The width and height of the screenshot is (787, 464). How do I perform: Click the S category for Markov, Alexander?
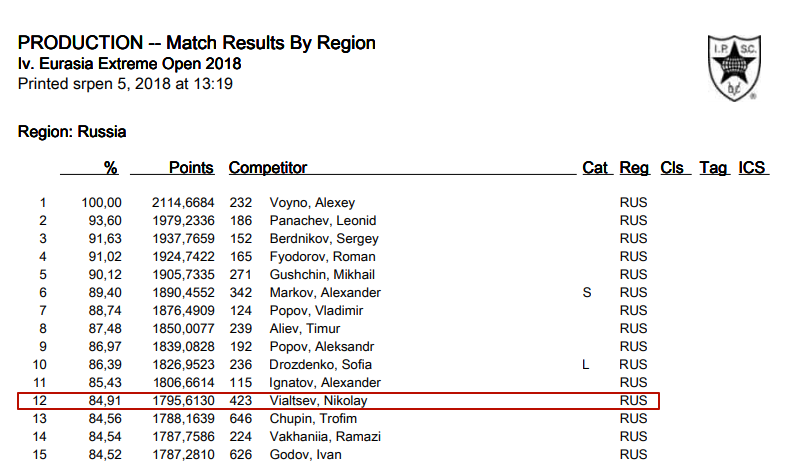tap(587, 293)
